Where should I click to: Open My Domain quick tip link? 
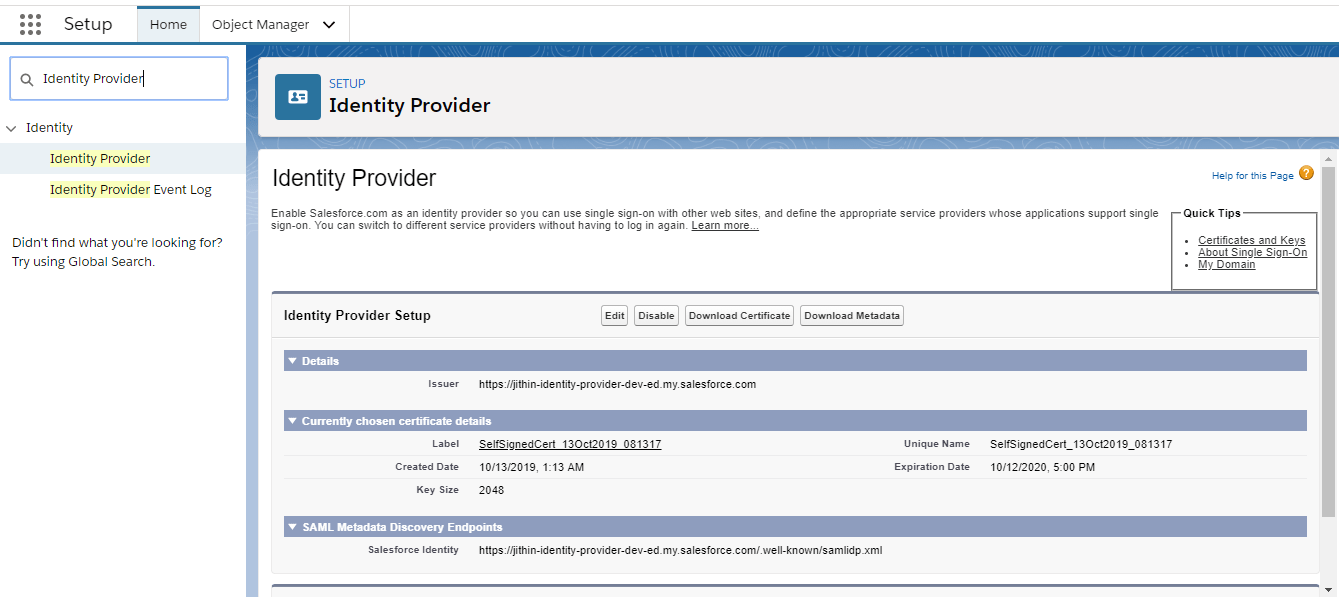[1226, 265]
